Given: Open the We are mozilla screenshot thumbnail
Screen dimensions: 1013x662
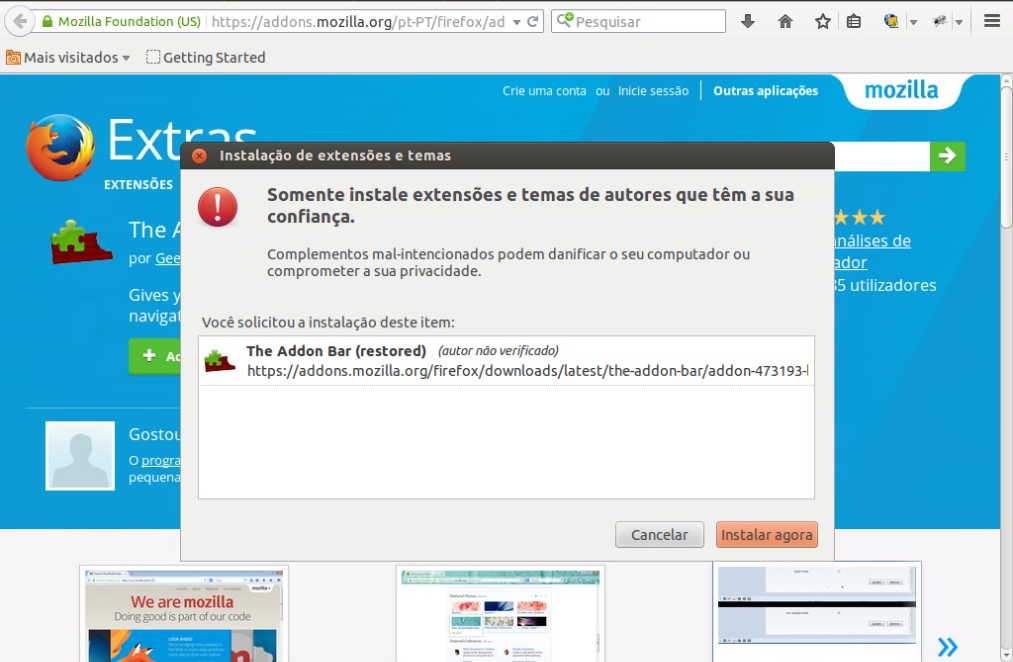Looking at the screenshot, I should click(184, 612).
